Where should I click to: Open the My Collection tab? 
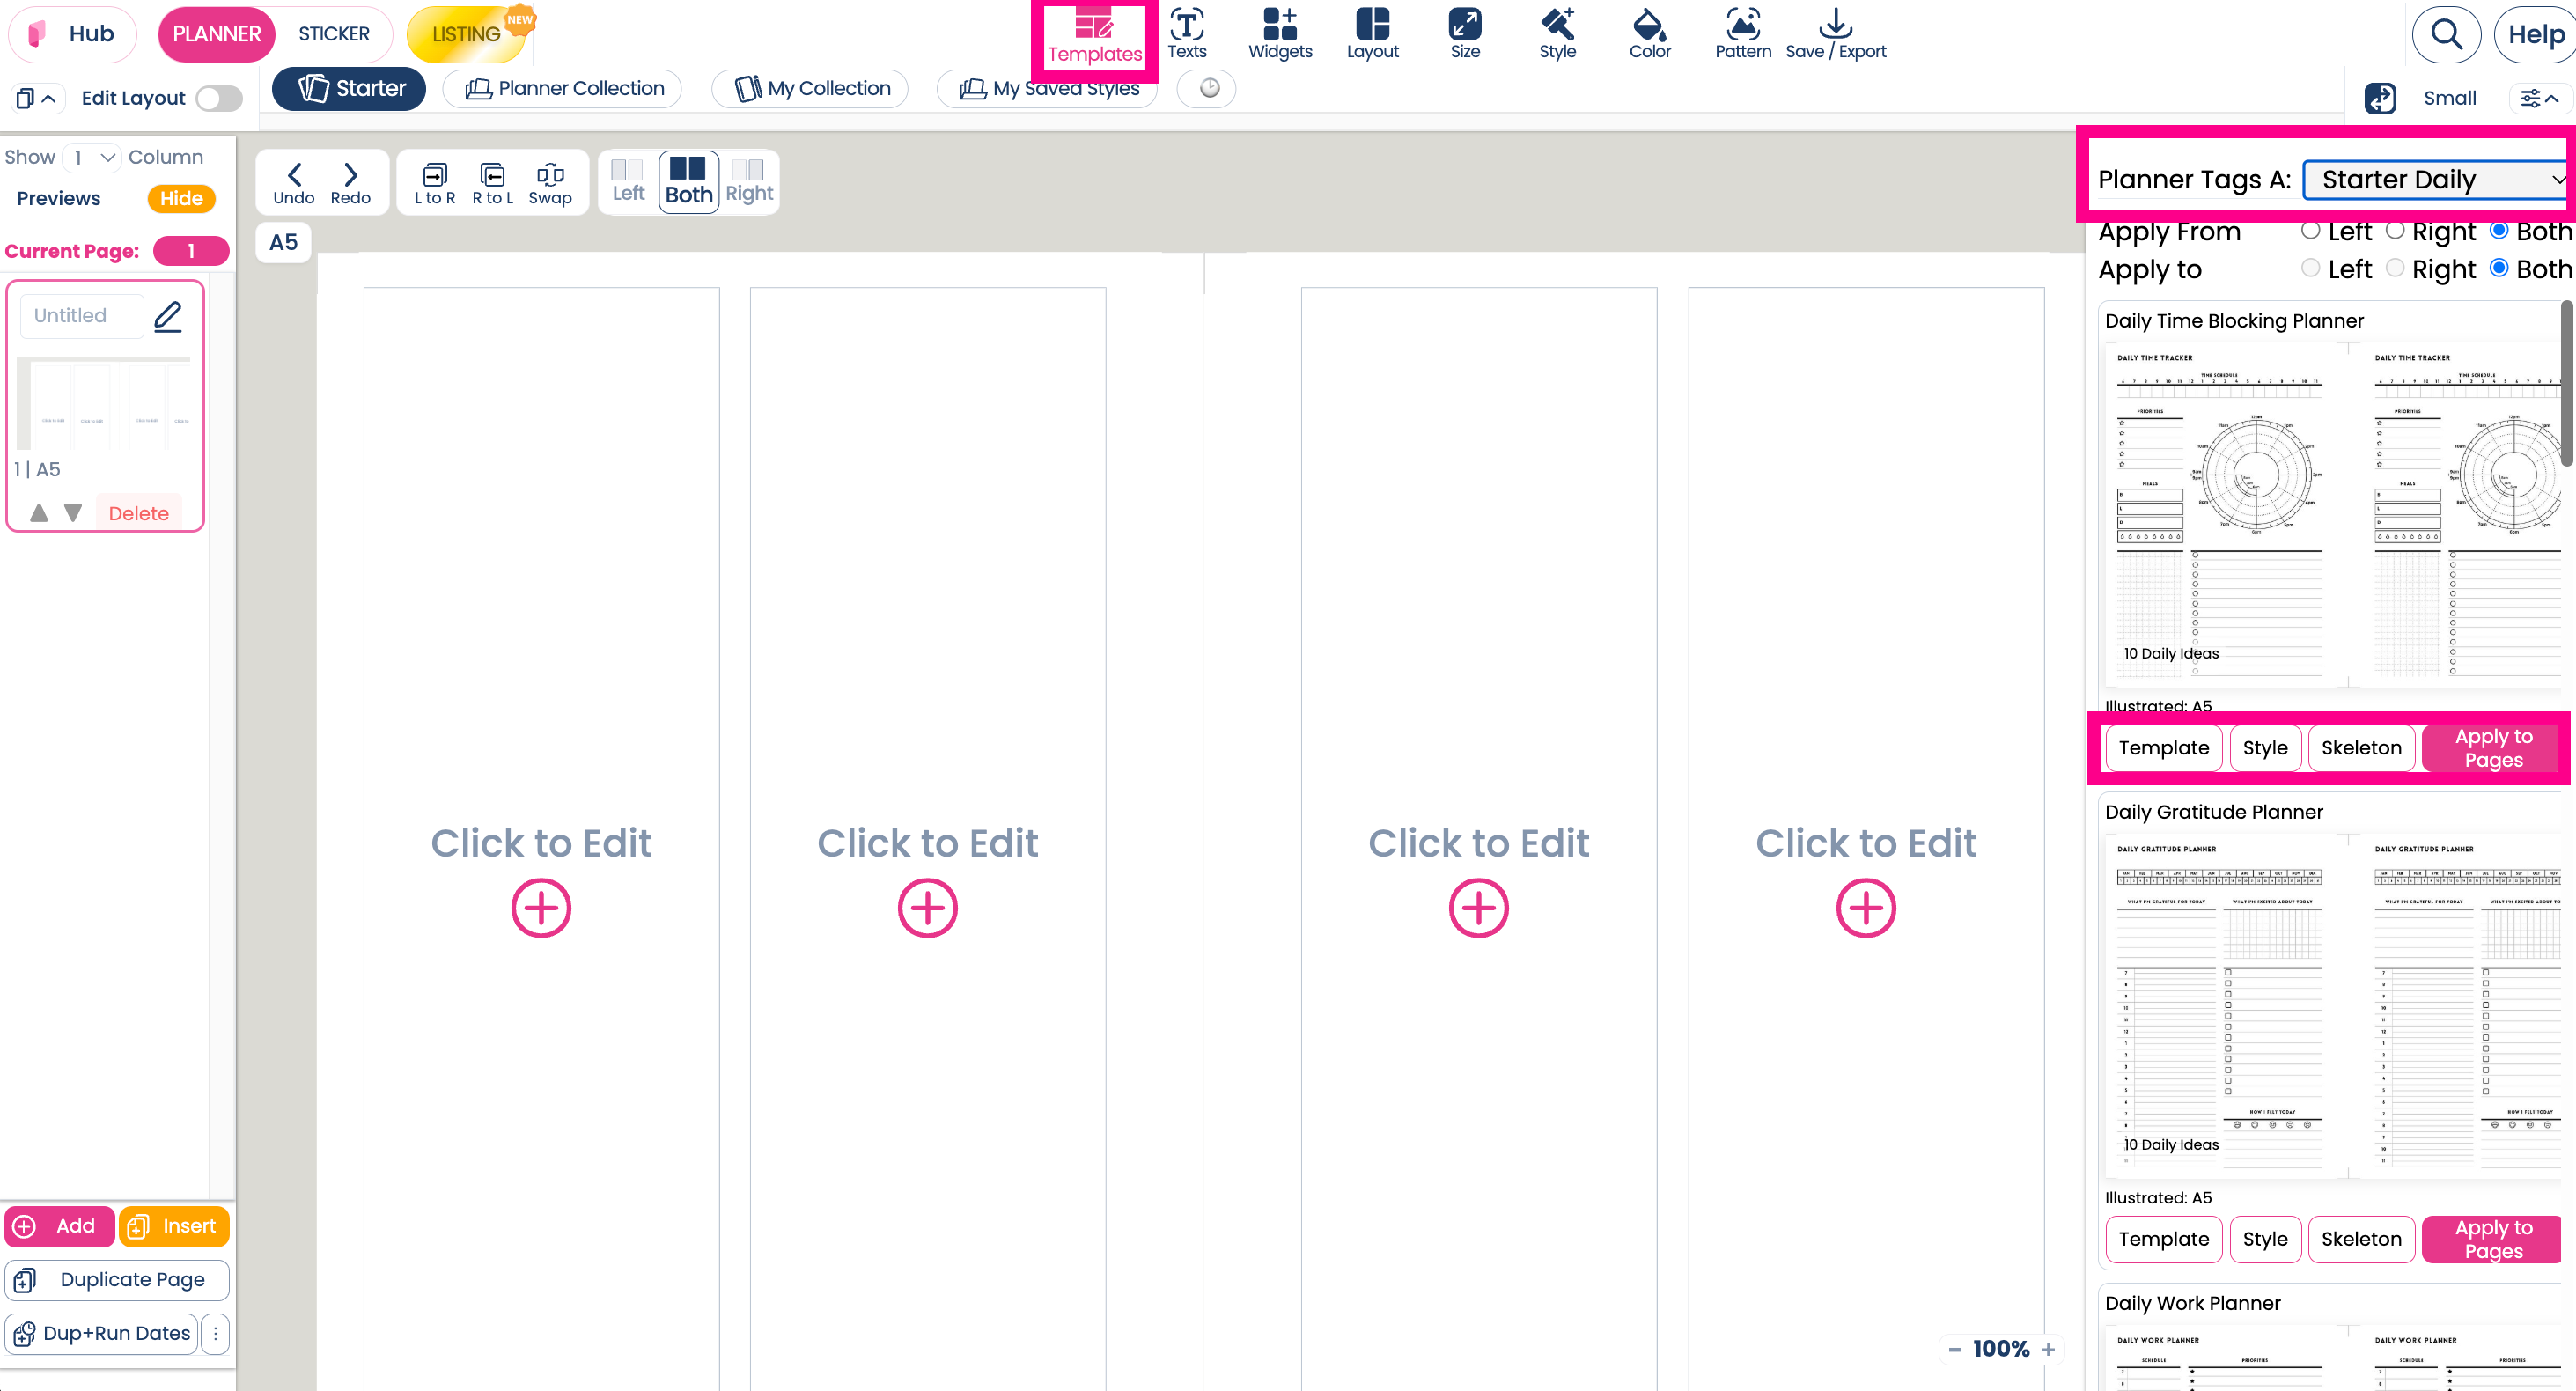click(x=810, y=88)
